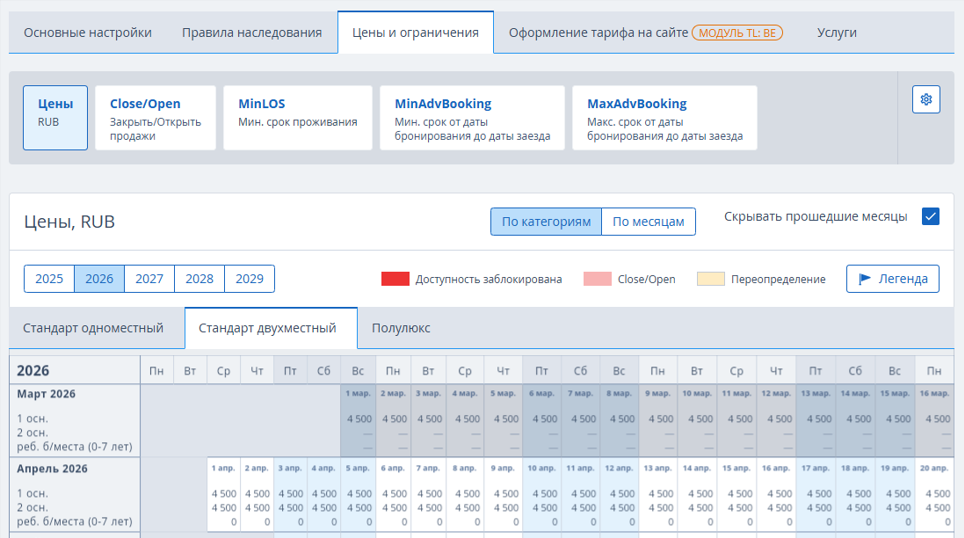The width and height of the screenshot is (964, 538).
Task: Select year 2027
Action: [149, 279]
